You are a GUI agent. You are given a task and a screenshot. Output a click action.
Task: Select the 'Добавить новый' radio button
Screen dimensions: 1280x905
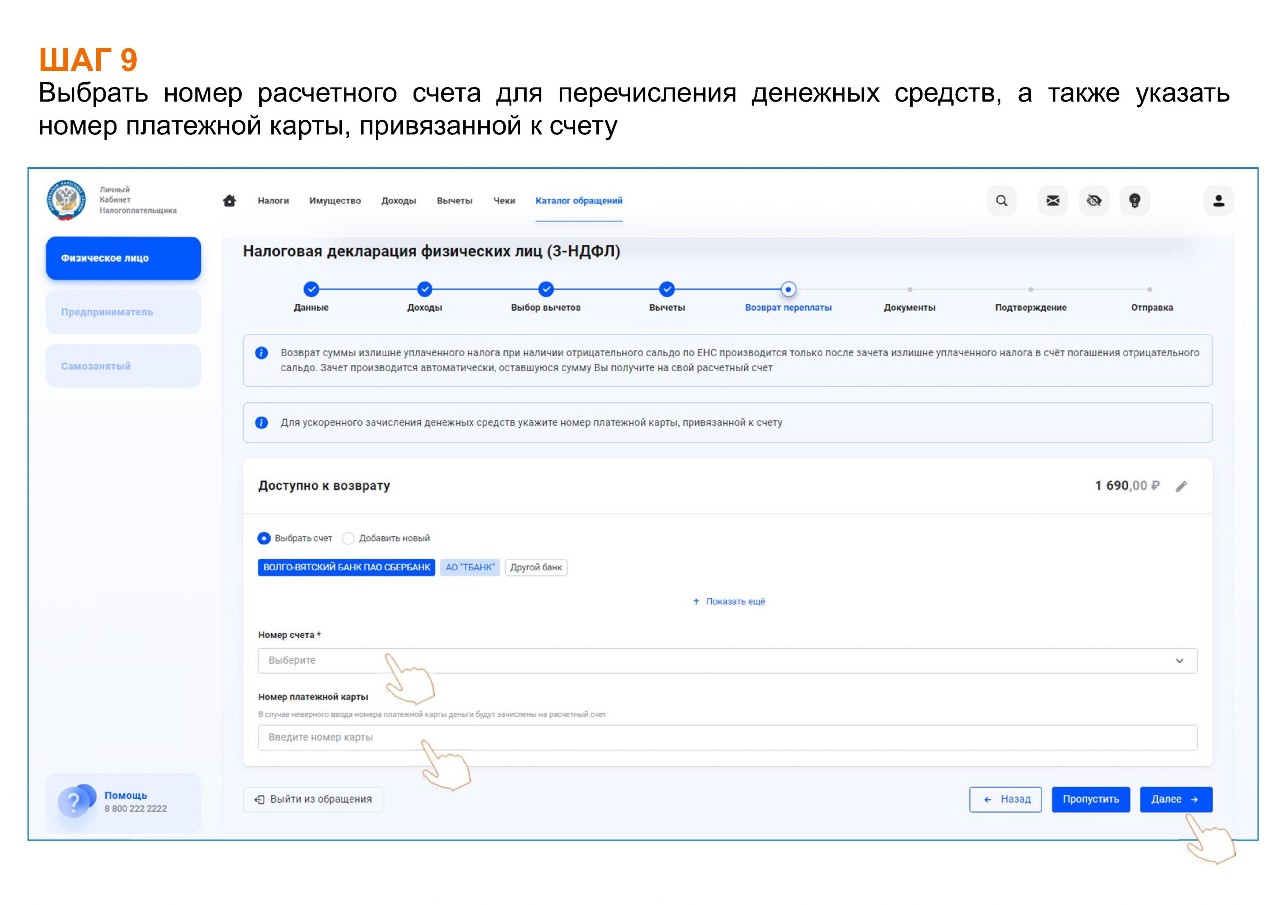tap(348, 538)
